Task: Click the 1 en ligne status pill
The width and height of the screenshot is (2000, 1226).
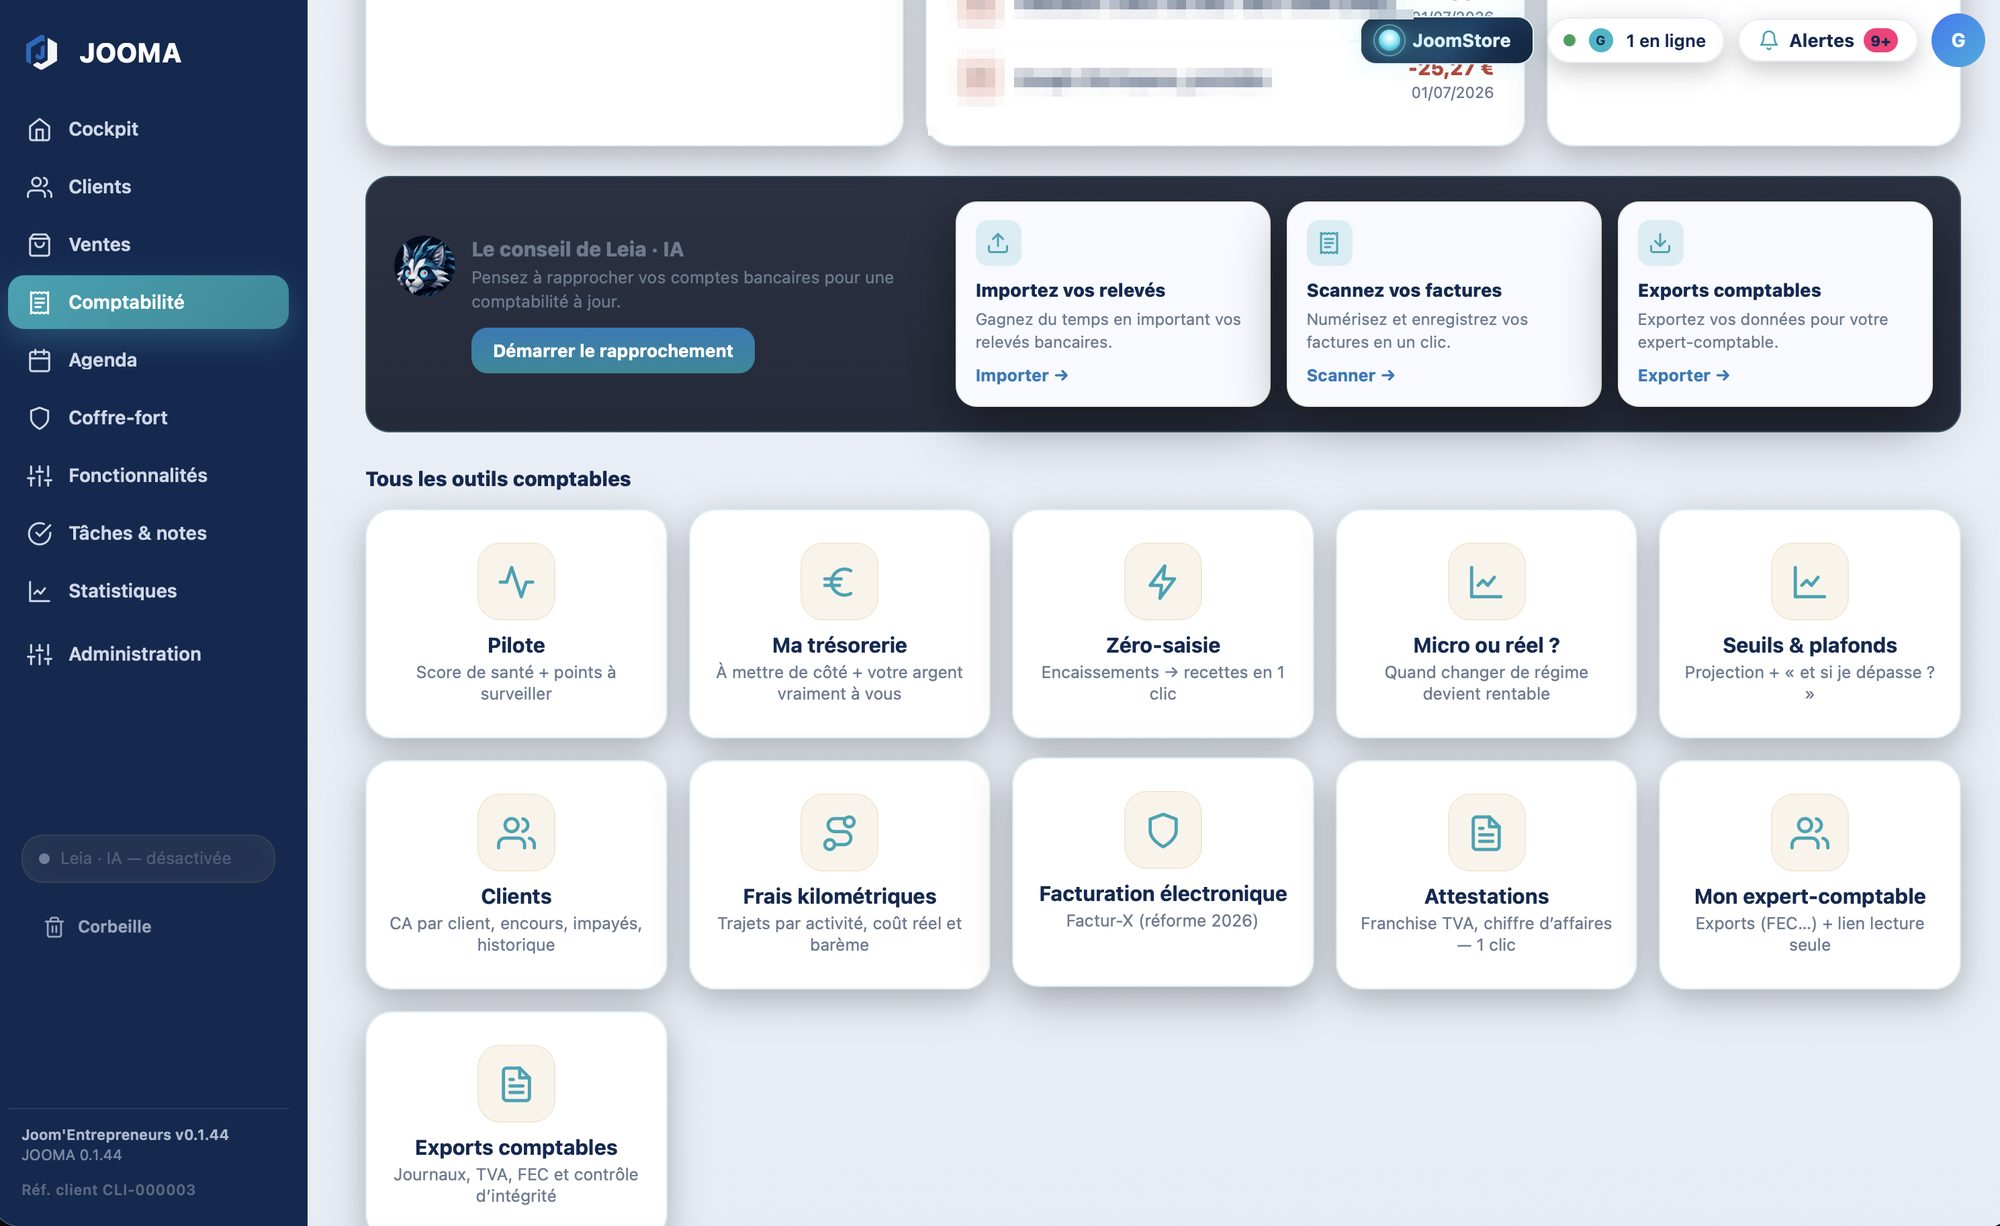Action: tap(1636, 41)
